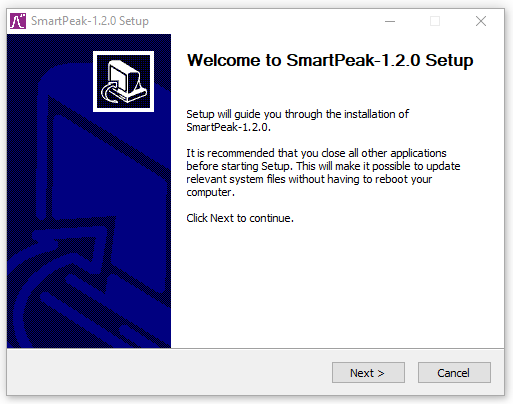Click the "Click Next to continue." text
The width and height of the screenshot is (513, 404).
tap(240, 218)
